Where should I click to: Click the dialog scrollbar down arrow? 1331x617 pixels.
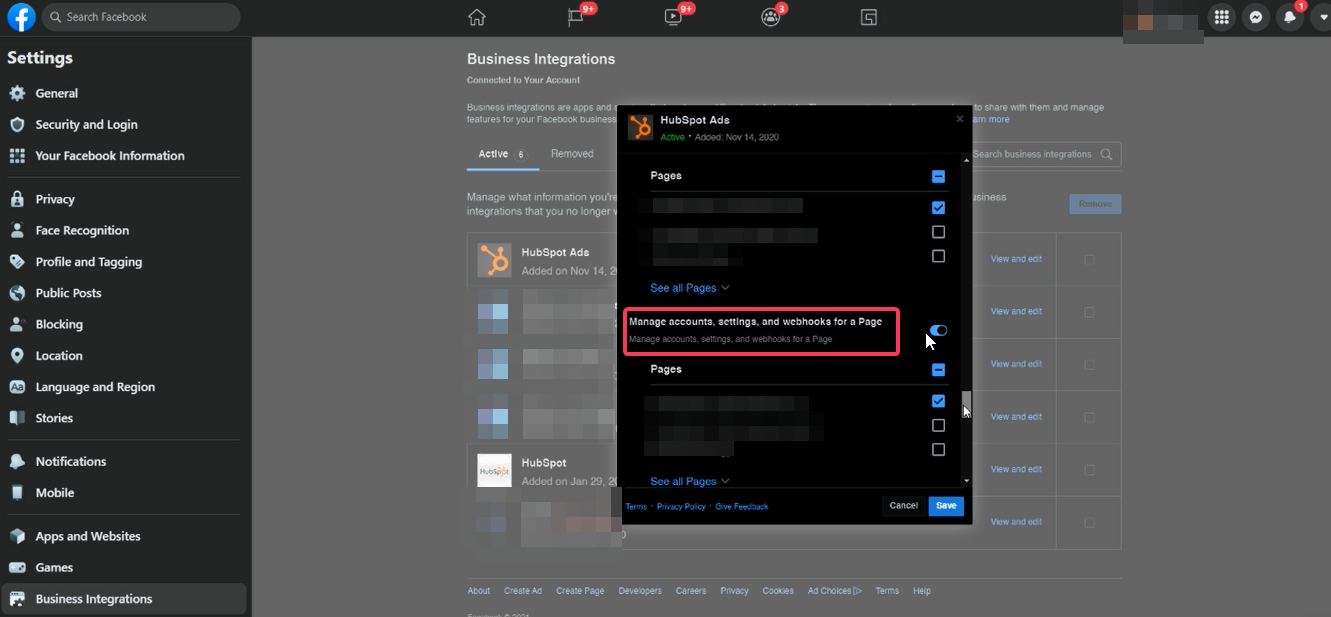966,481
